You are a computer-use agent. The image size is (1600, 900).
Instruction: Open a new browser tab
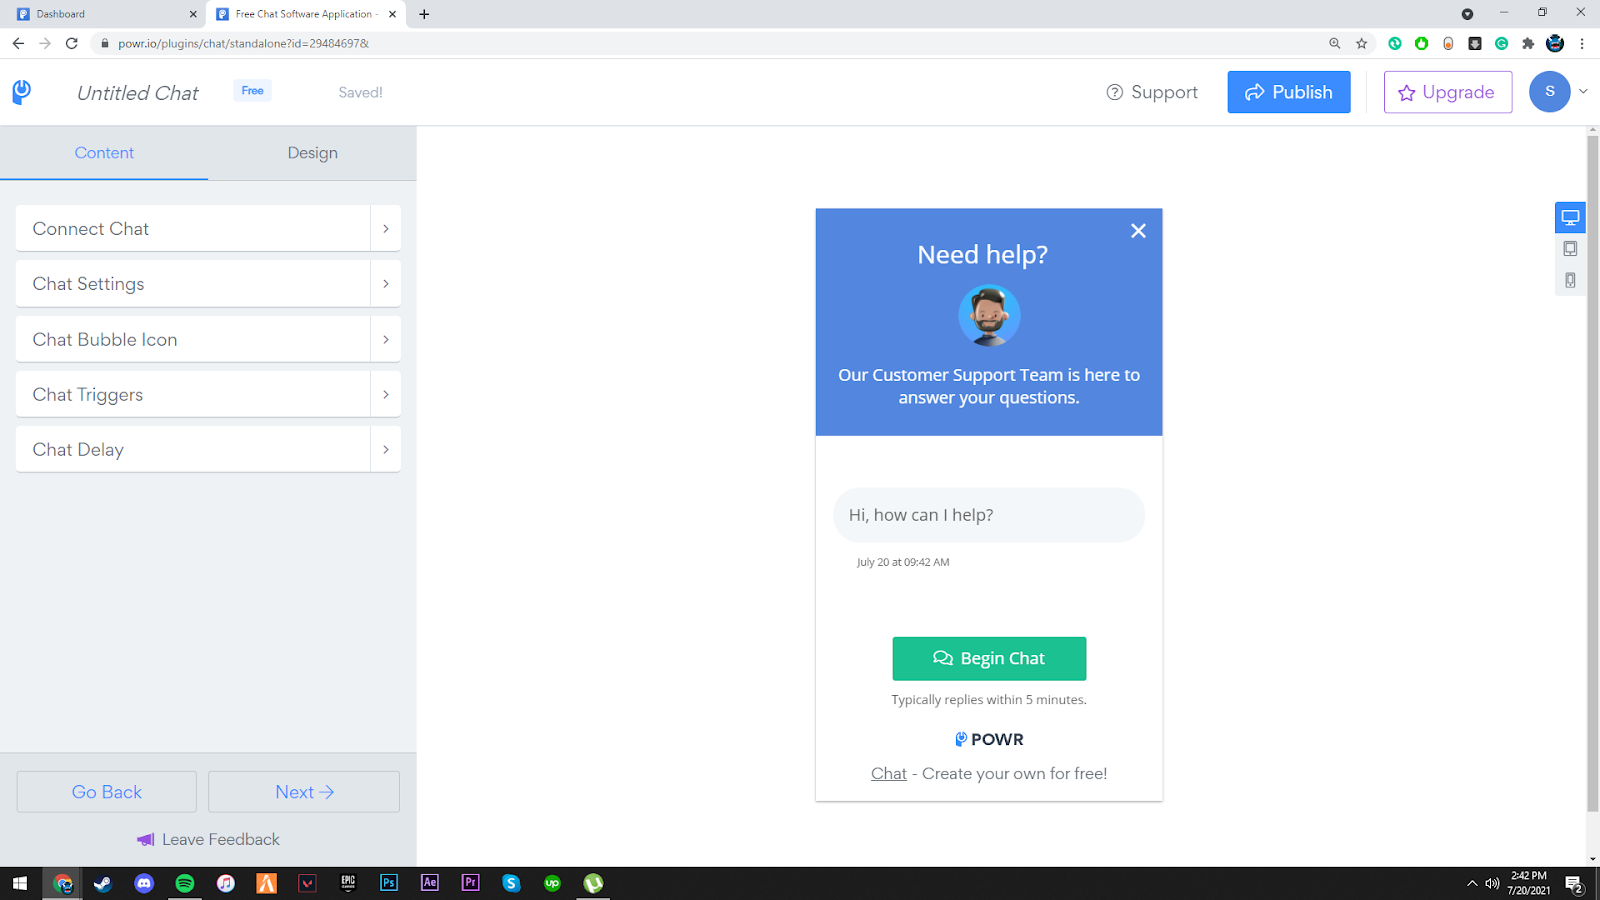tap(424, 14)
